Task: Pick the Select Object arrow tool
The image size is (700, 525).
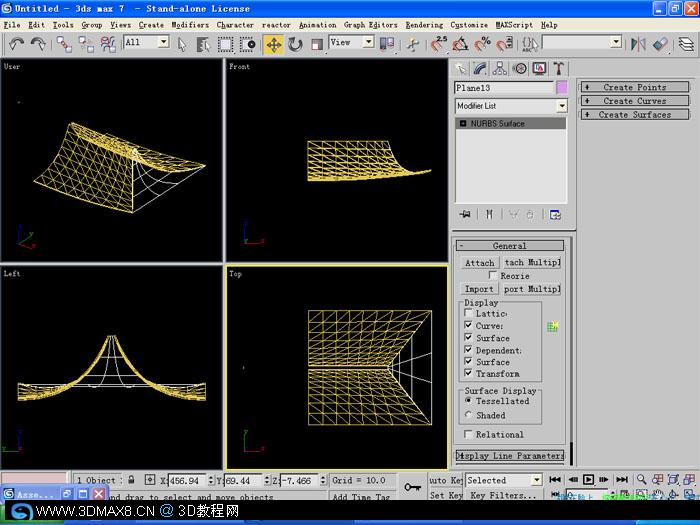Action: tap(182, 44)
